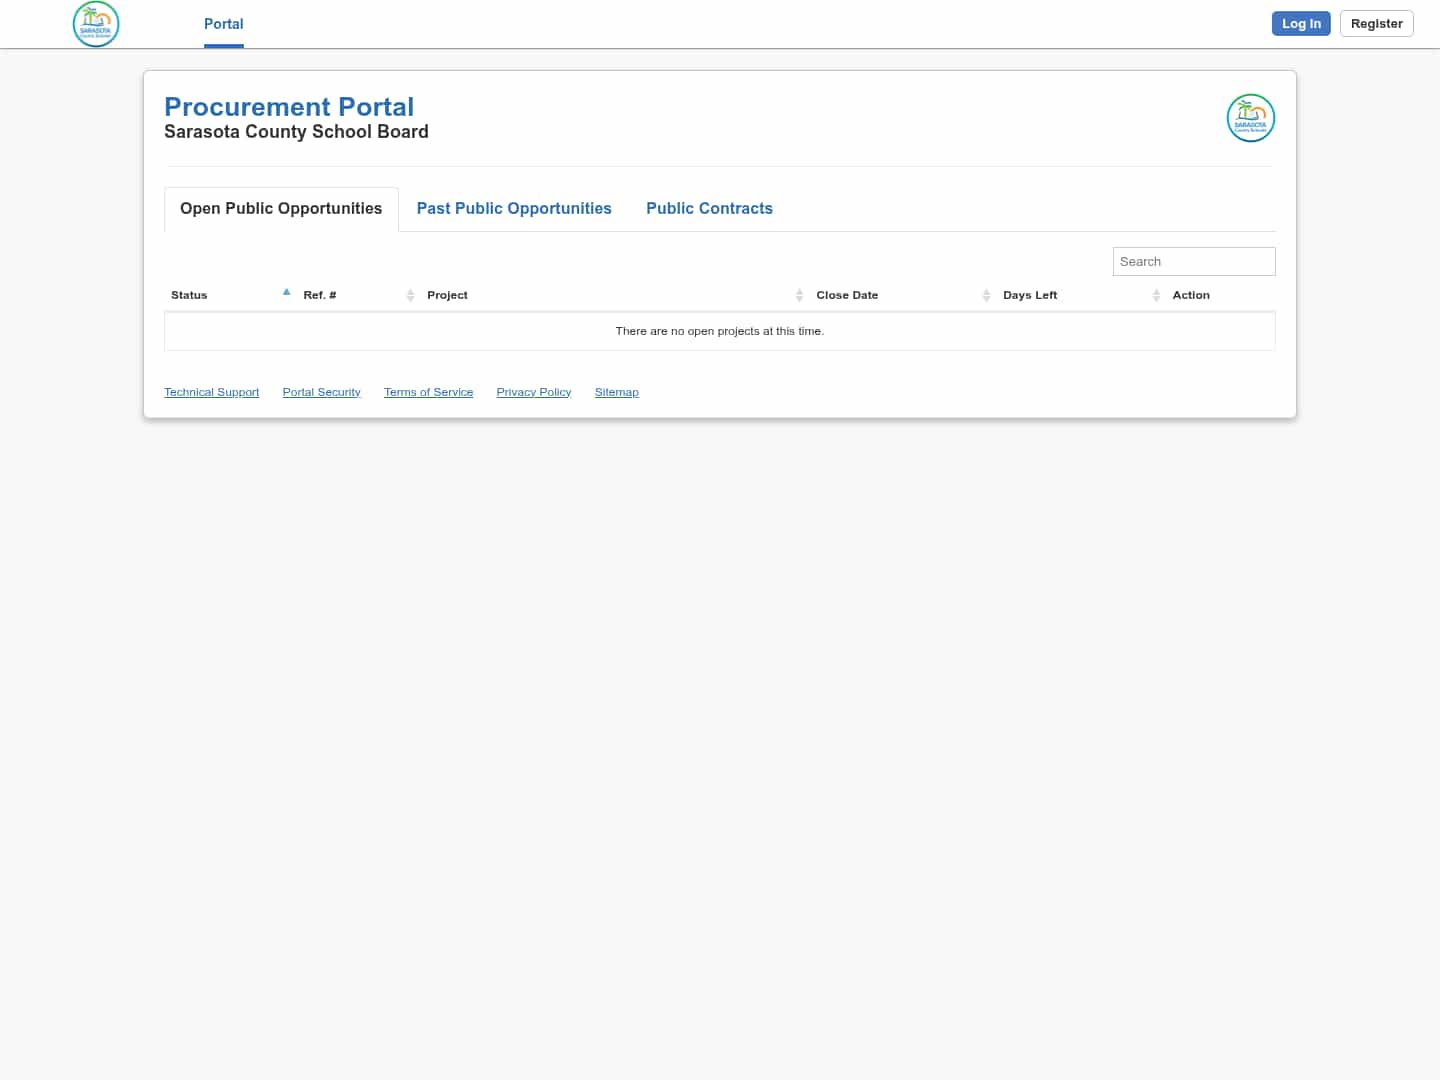Click the Portal navigation item

coord(223,24)
